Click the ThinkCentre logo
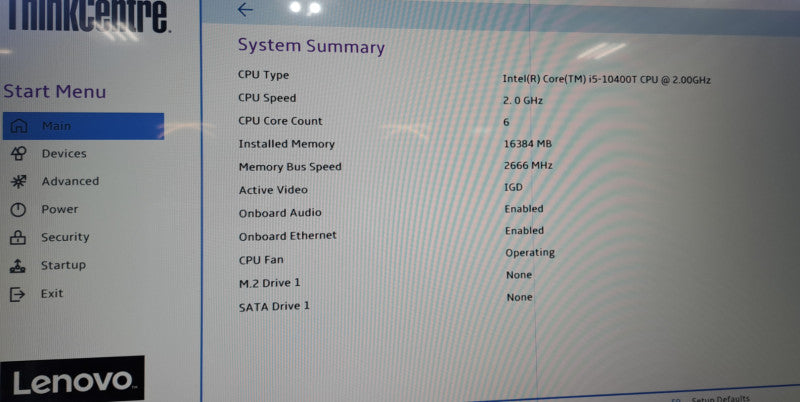800x402 pixels. pos(88,15)
